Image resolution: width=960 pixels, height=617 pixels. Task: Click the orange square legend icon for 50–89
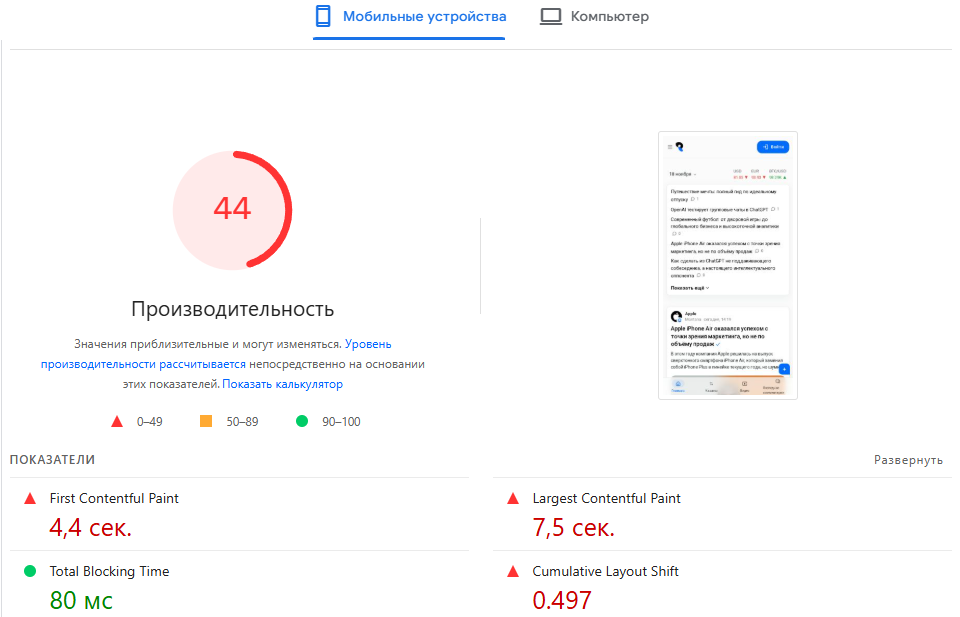[x=206, y=421]
